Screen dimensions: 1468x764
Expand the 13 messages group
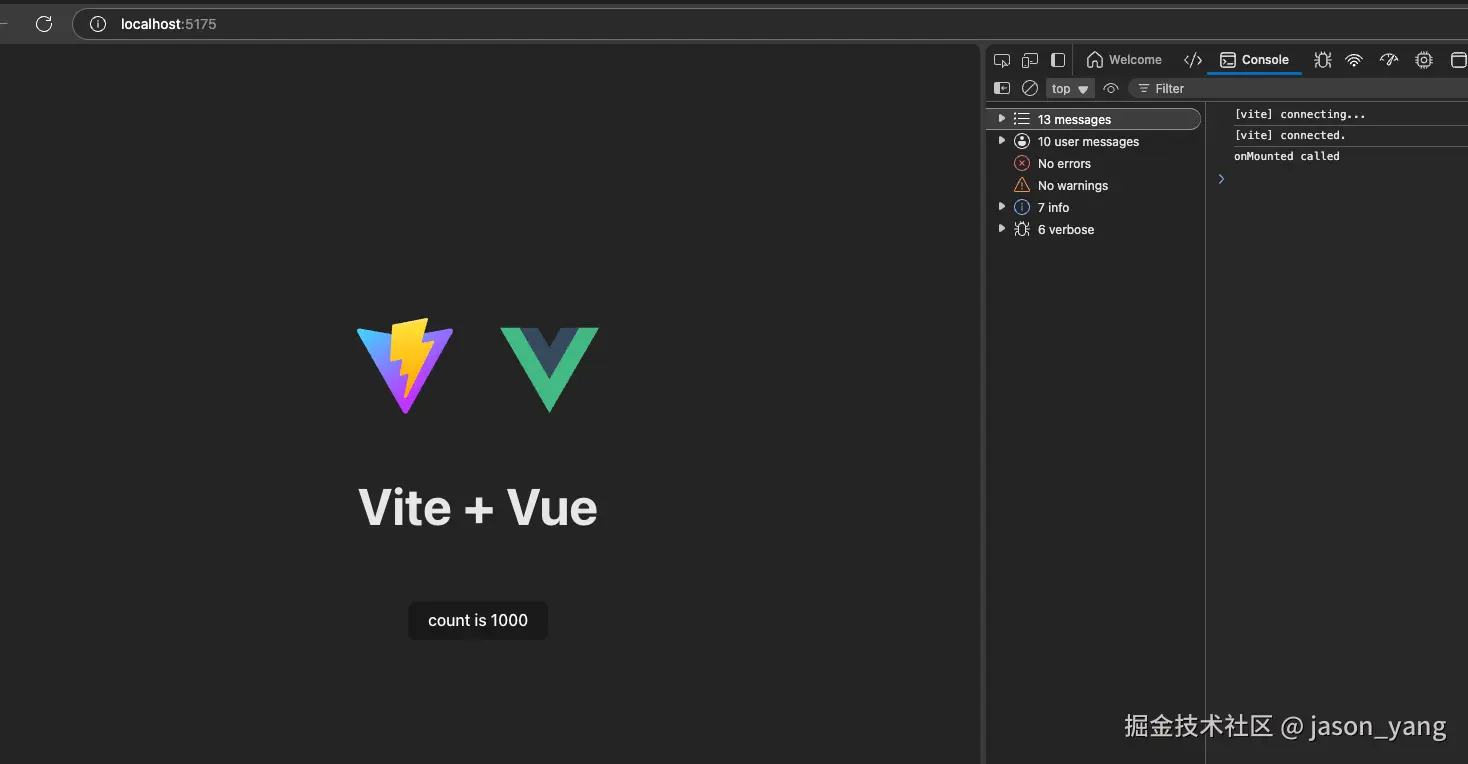1002,118
